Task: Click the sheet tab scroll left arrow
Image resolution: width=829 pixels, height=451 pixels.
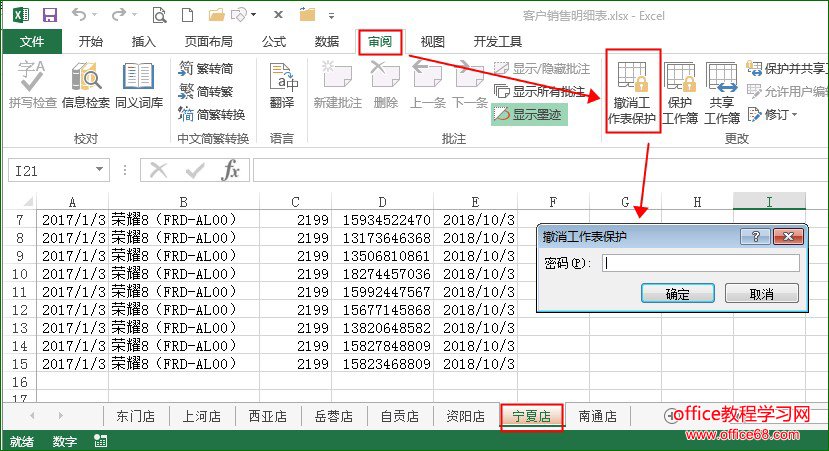Action: (x=33, y=416)
